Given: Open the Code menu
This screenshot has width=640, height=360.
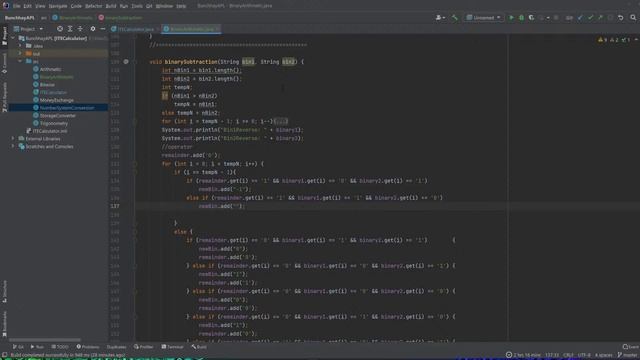Looking at the screenshot, I should pos(76,6).
